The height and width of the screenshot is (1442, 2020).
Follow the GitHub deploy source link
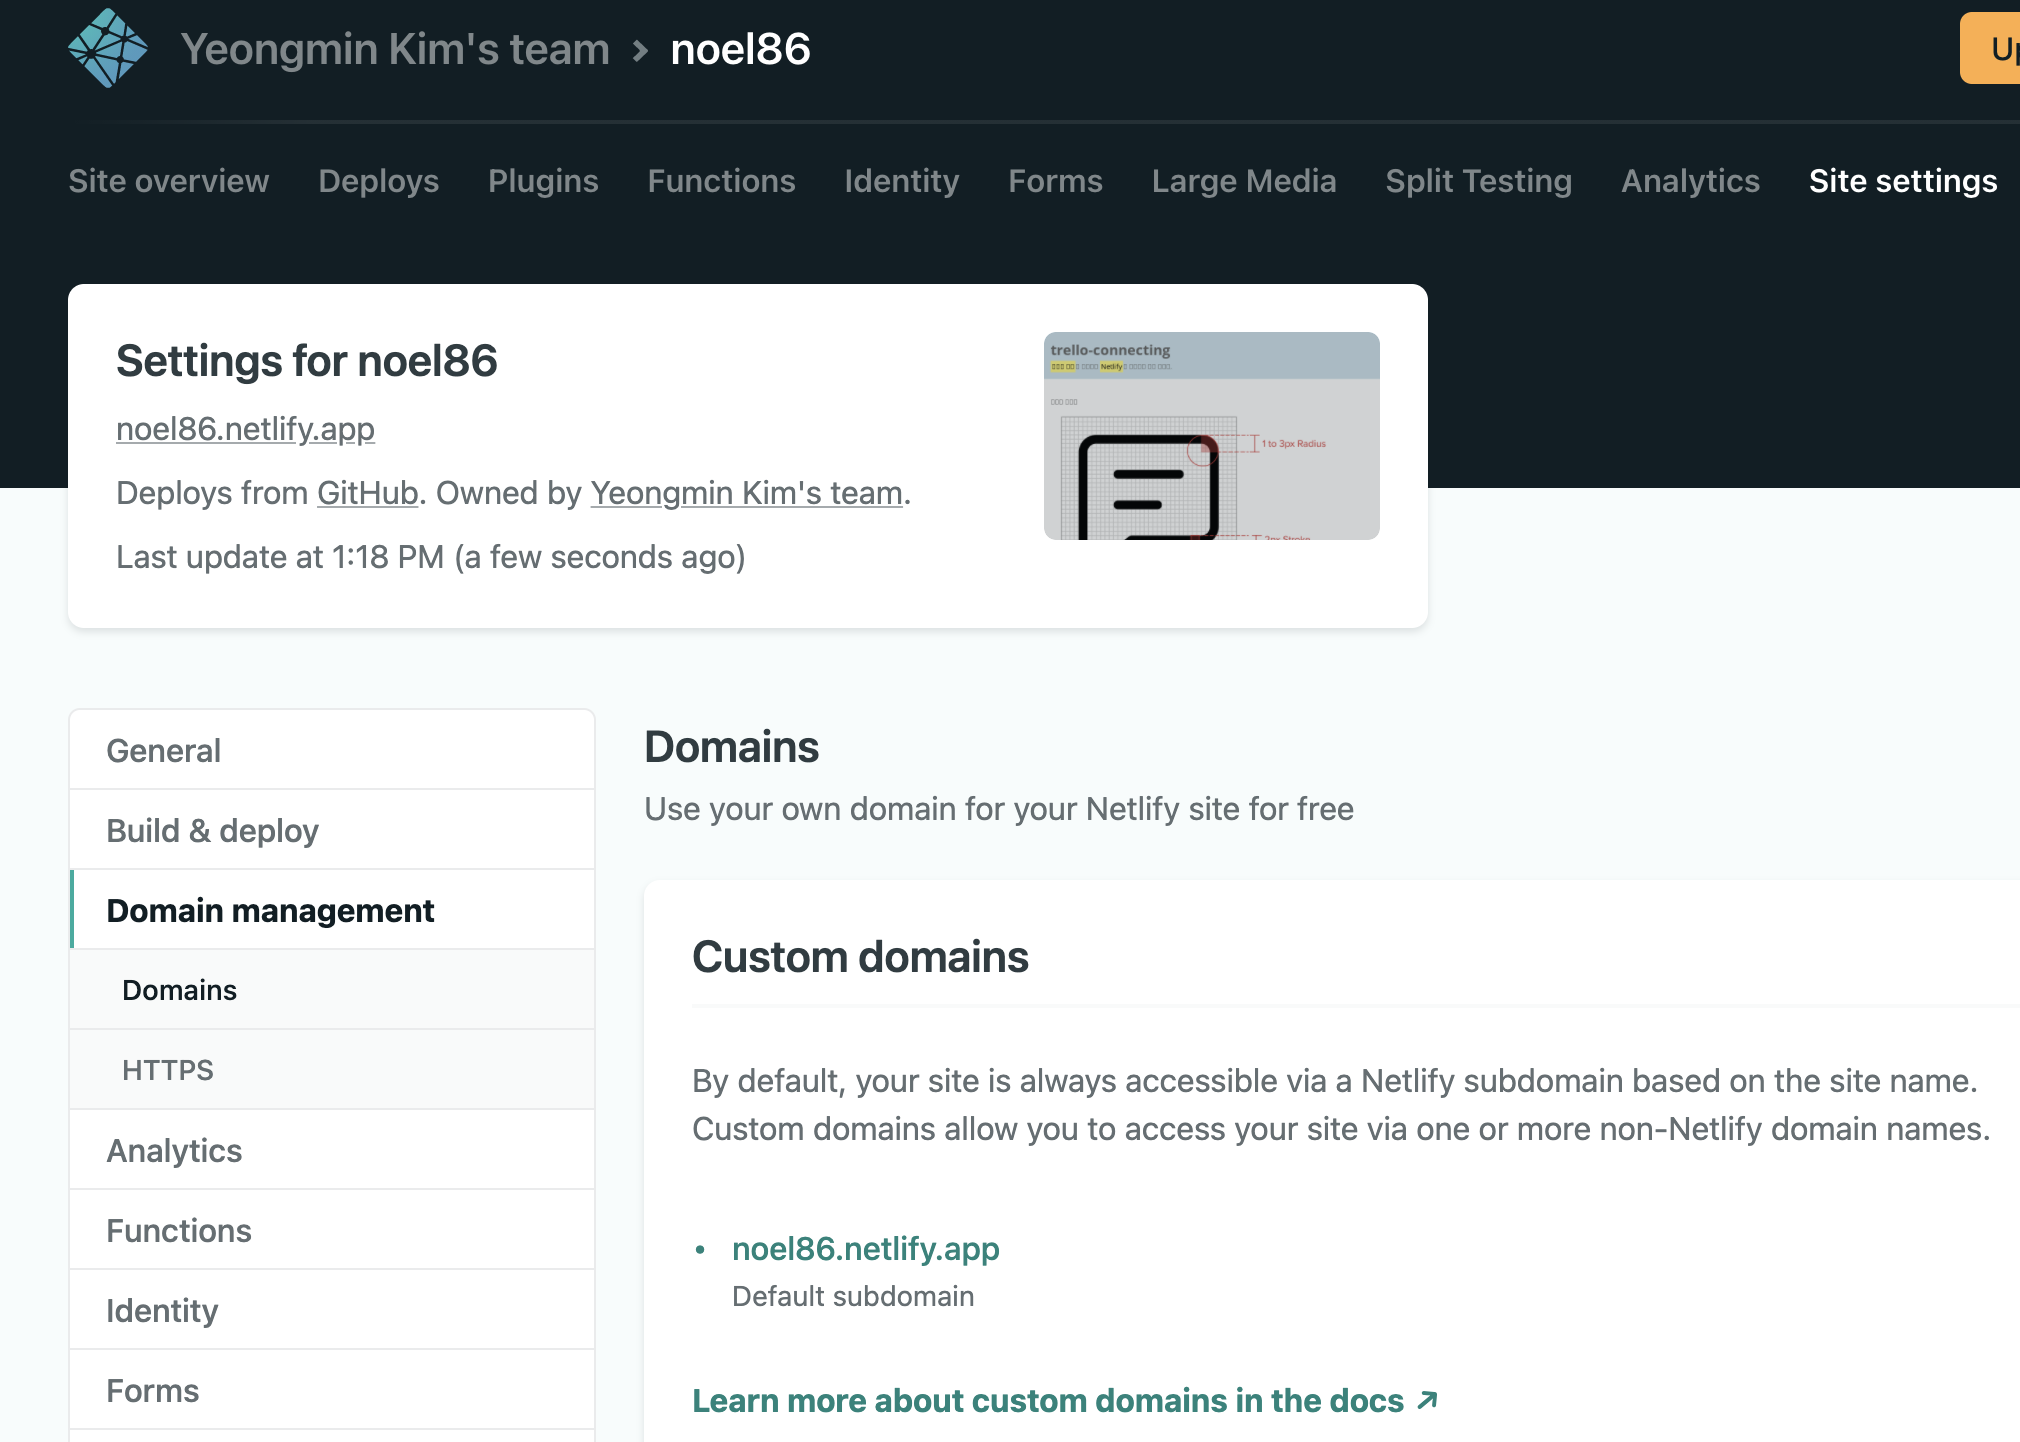click(367, 493)
